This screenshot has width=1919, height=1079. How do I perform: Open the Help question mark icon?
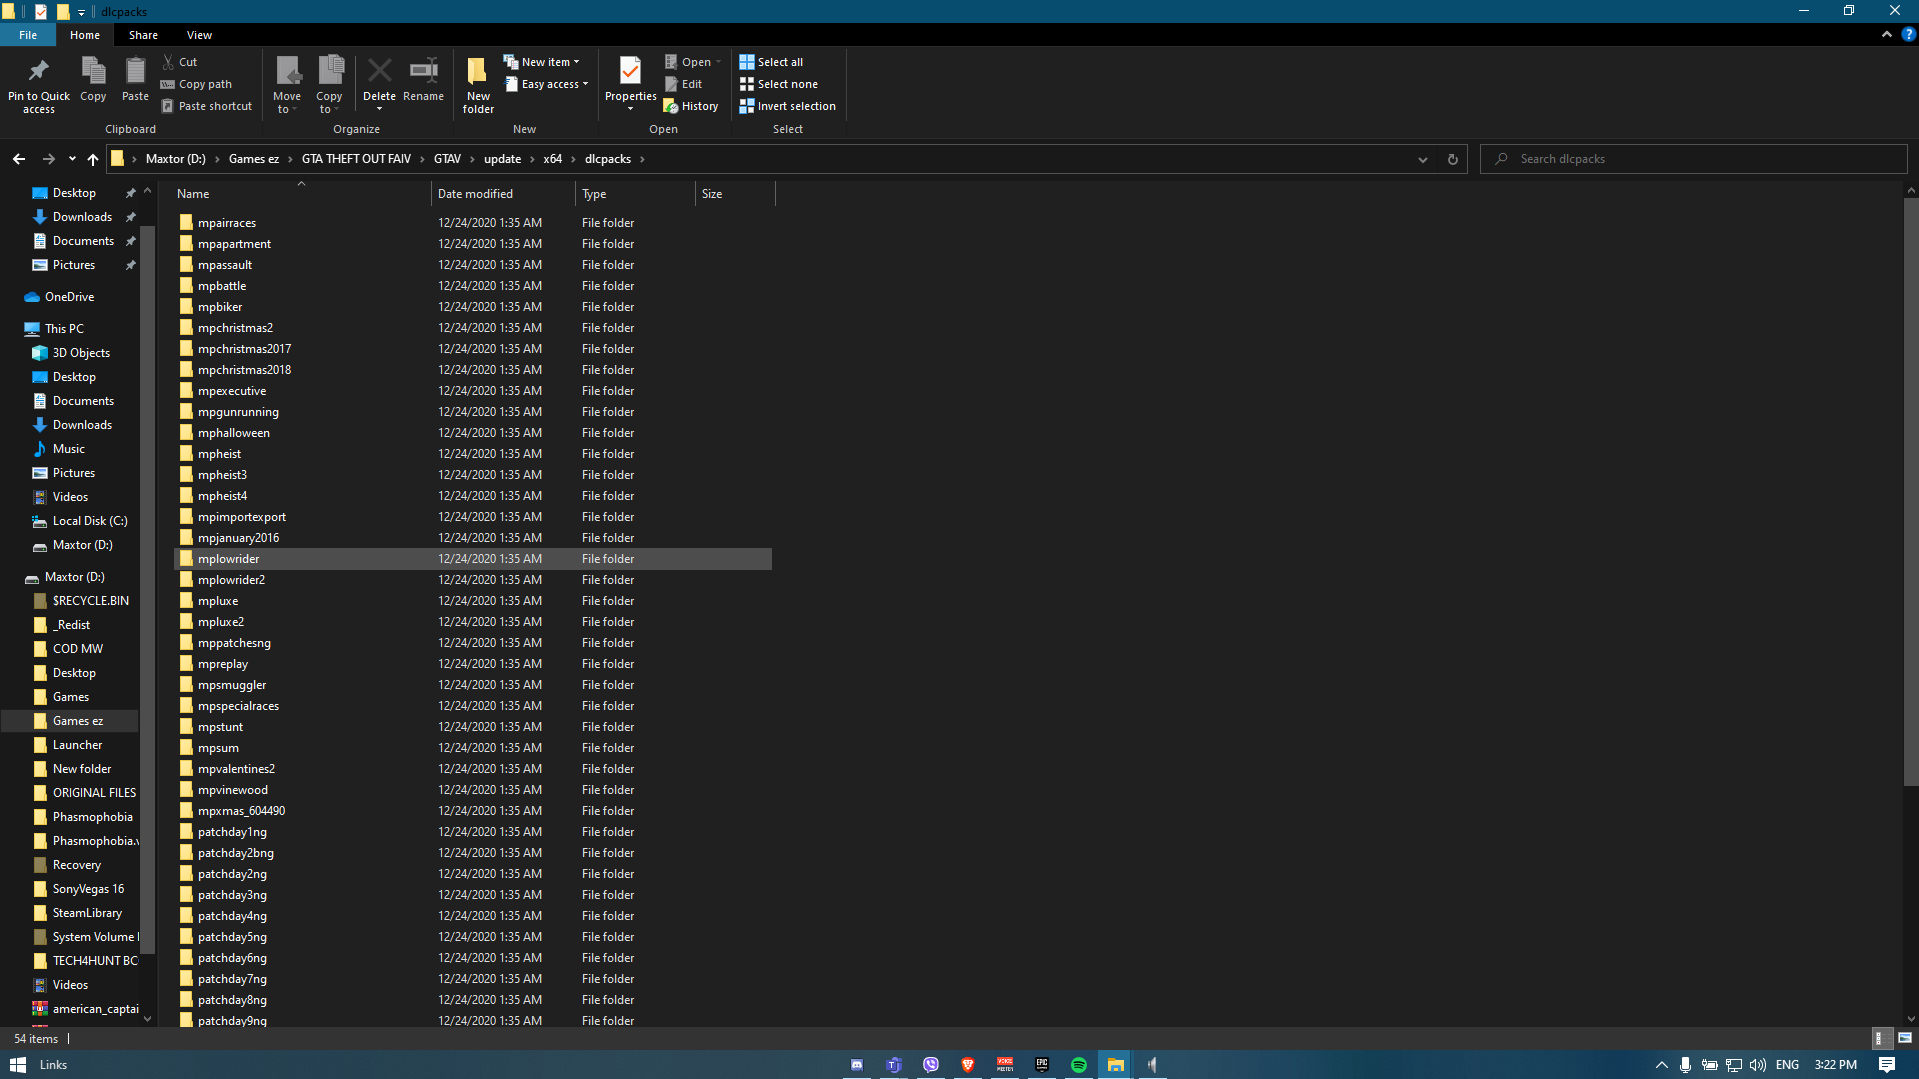1908,34
